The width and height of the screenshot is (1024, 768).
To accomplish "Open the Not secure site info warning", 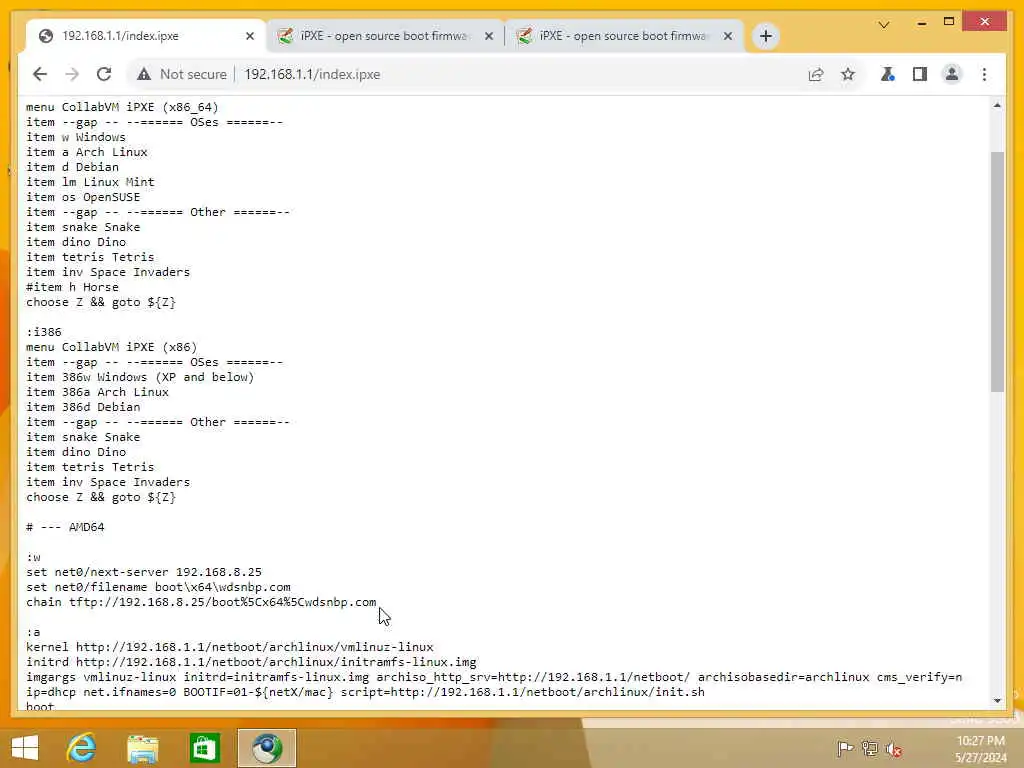I will click(182, 74).
